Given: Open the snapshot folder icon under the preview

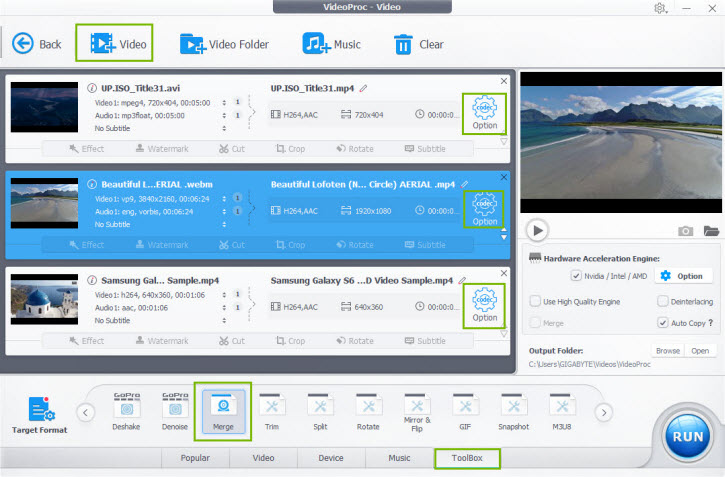Looking at the screenshot, I should [711, 230].
